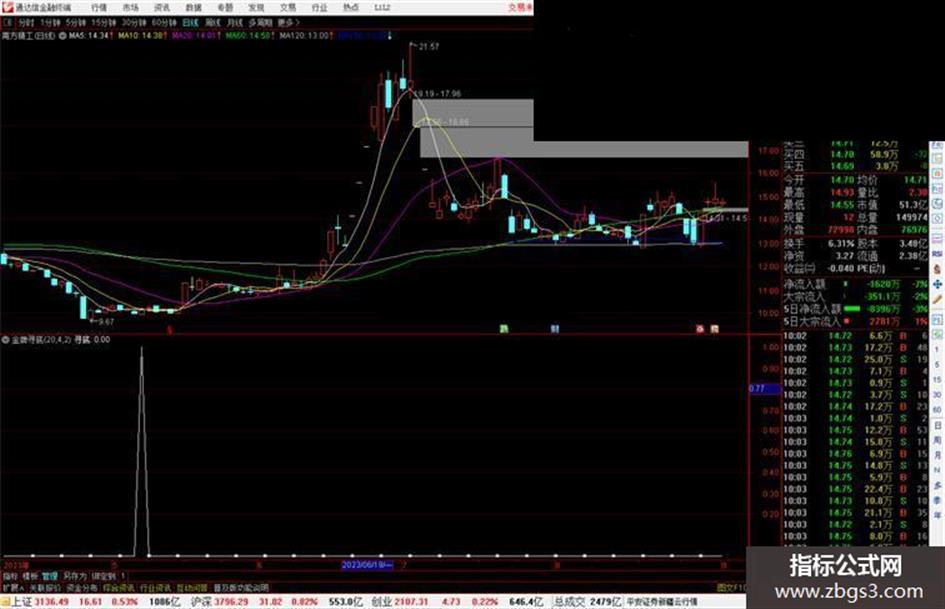Open the 热点 menu
The width and height of the screenshot is (945, 609).
coord(351,8)
